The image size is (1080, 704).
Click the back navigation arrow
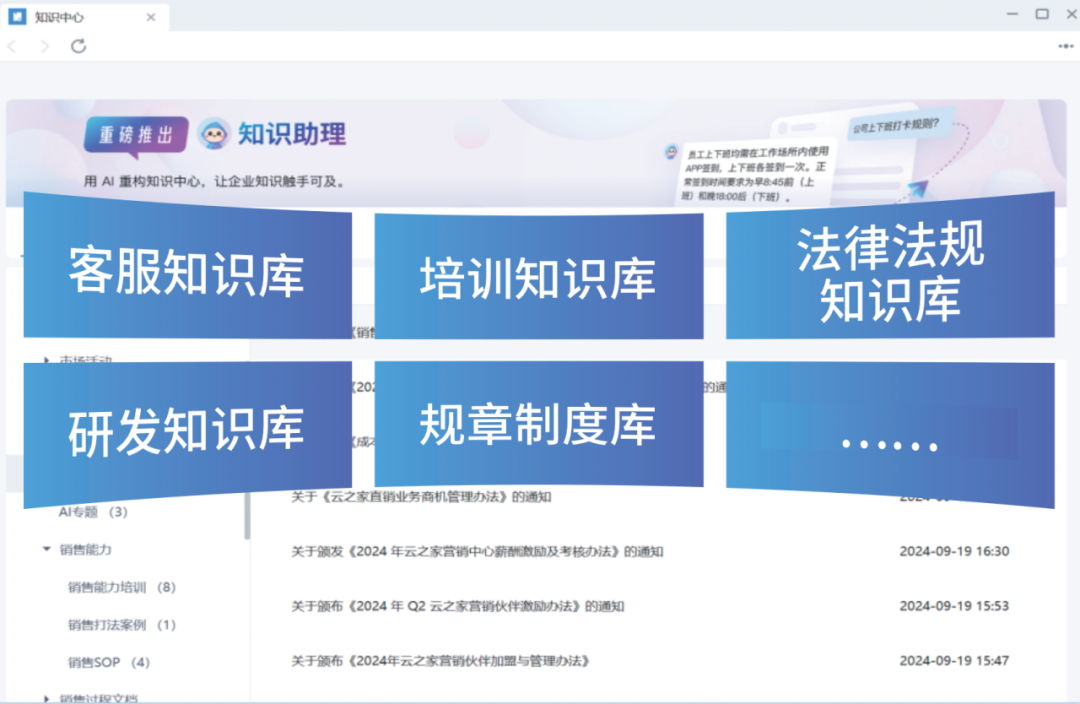[12, 46]
